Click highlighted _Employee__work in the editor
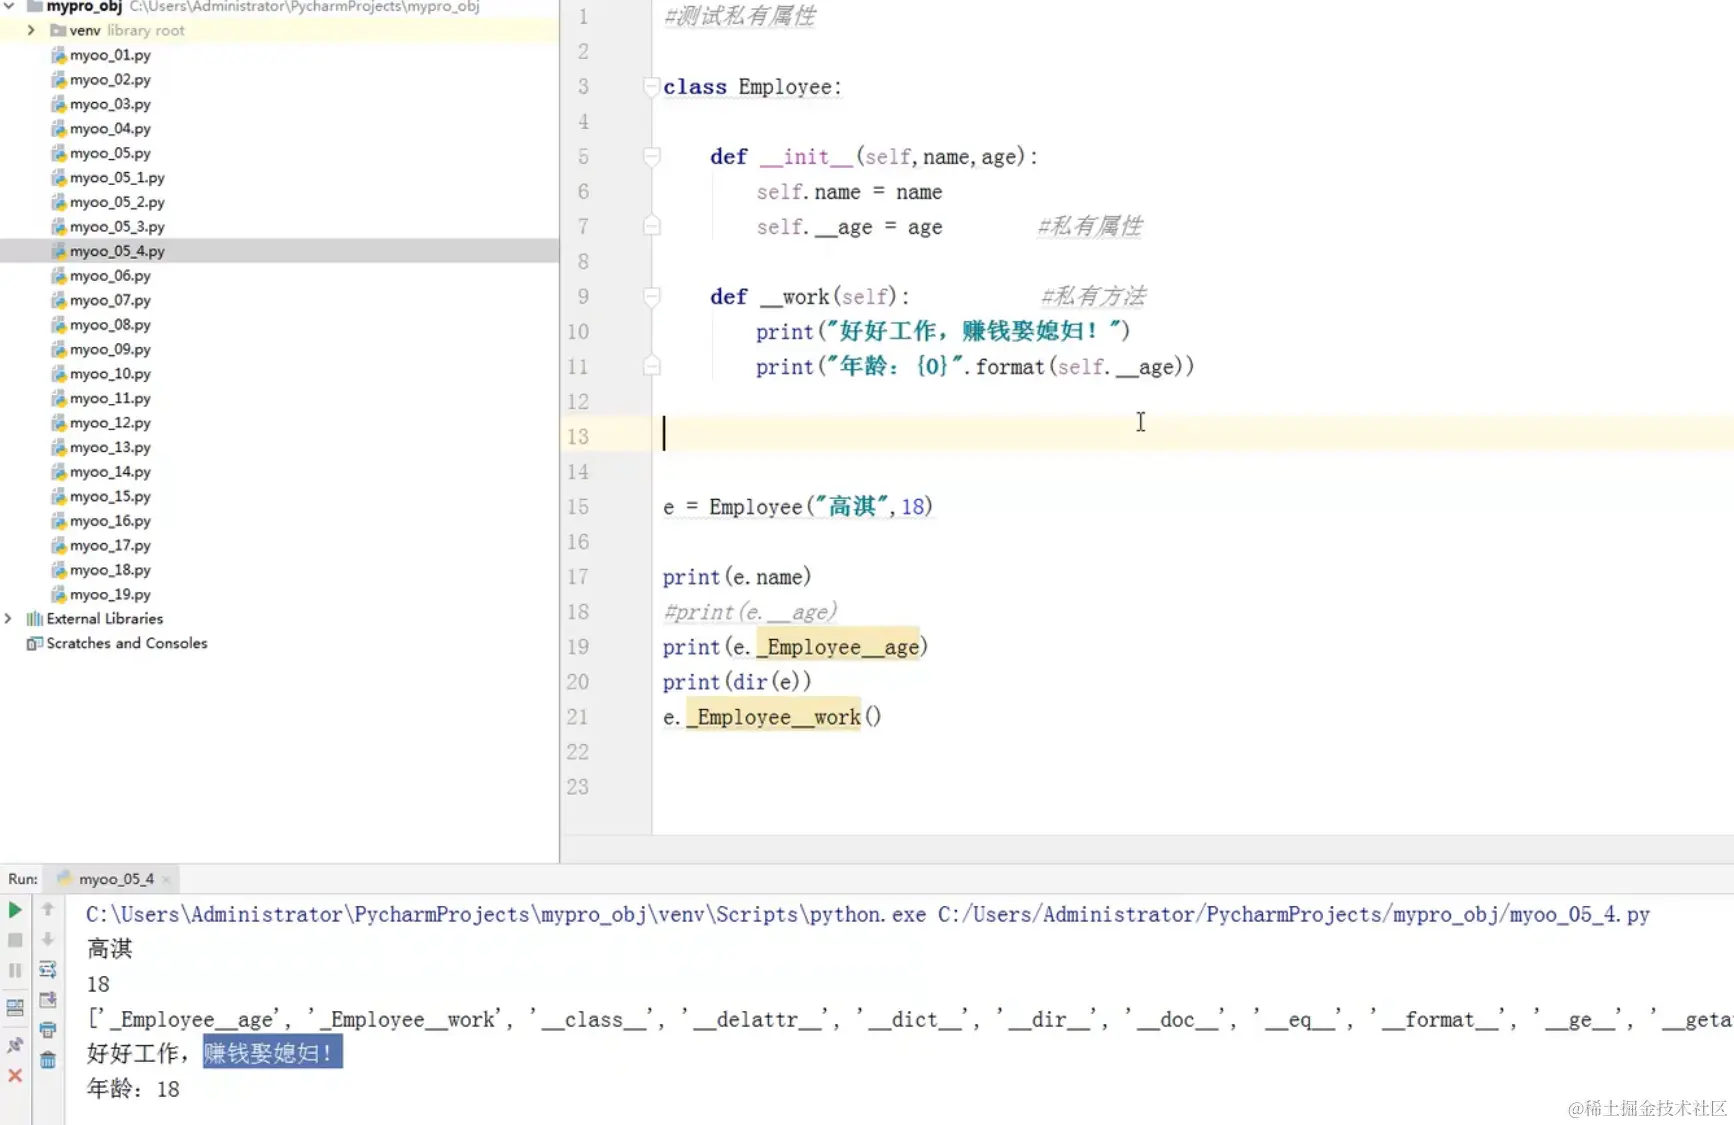This screenshot has width=1734, height=1125. coord(773,717)
